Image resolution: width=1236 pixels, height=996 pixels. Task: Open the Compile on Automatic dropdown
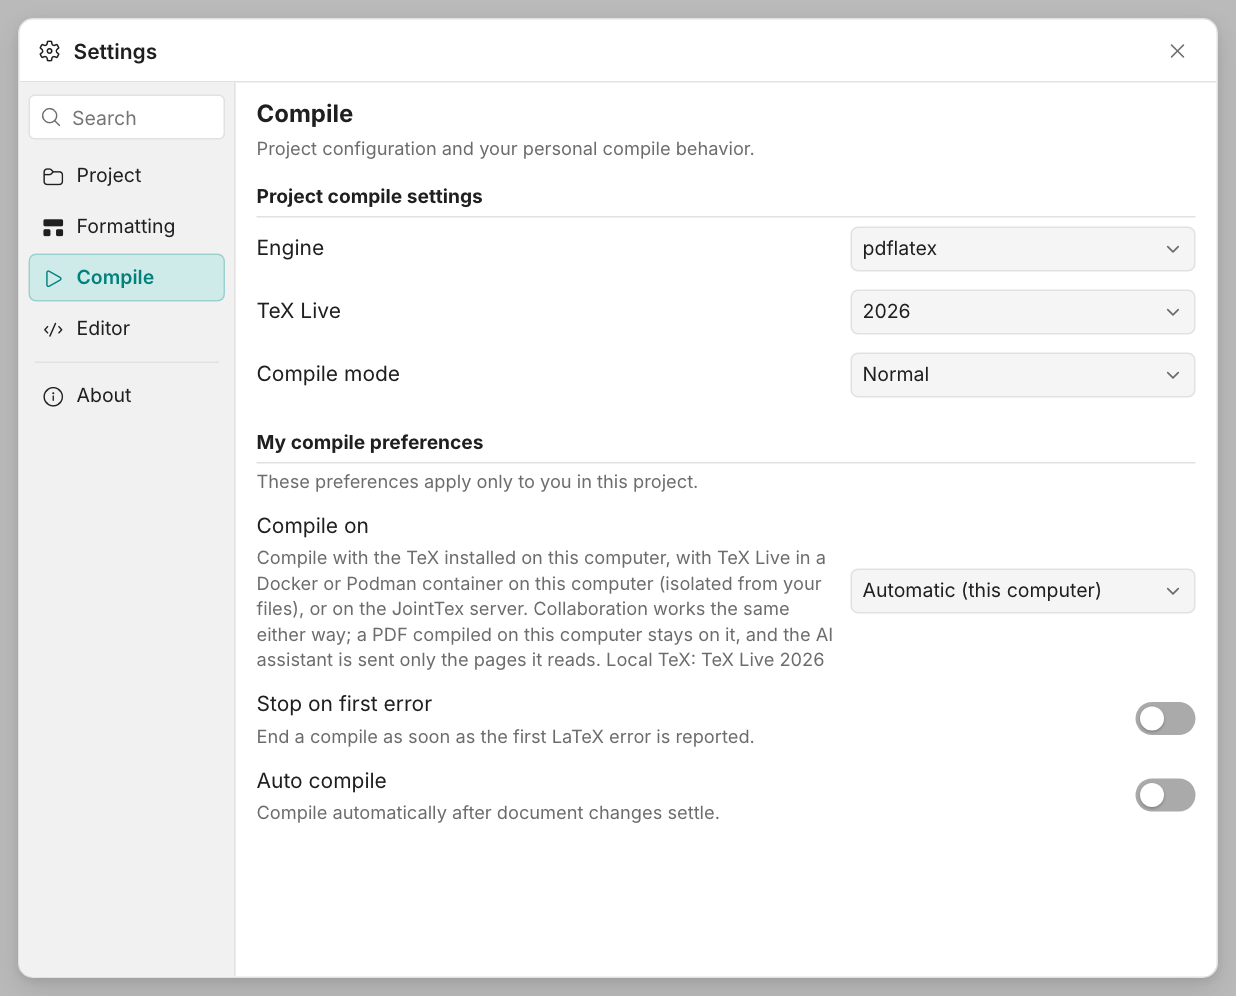tap(1022, 591)
